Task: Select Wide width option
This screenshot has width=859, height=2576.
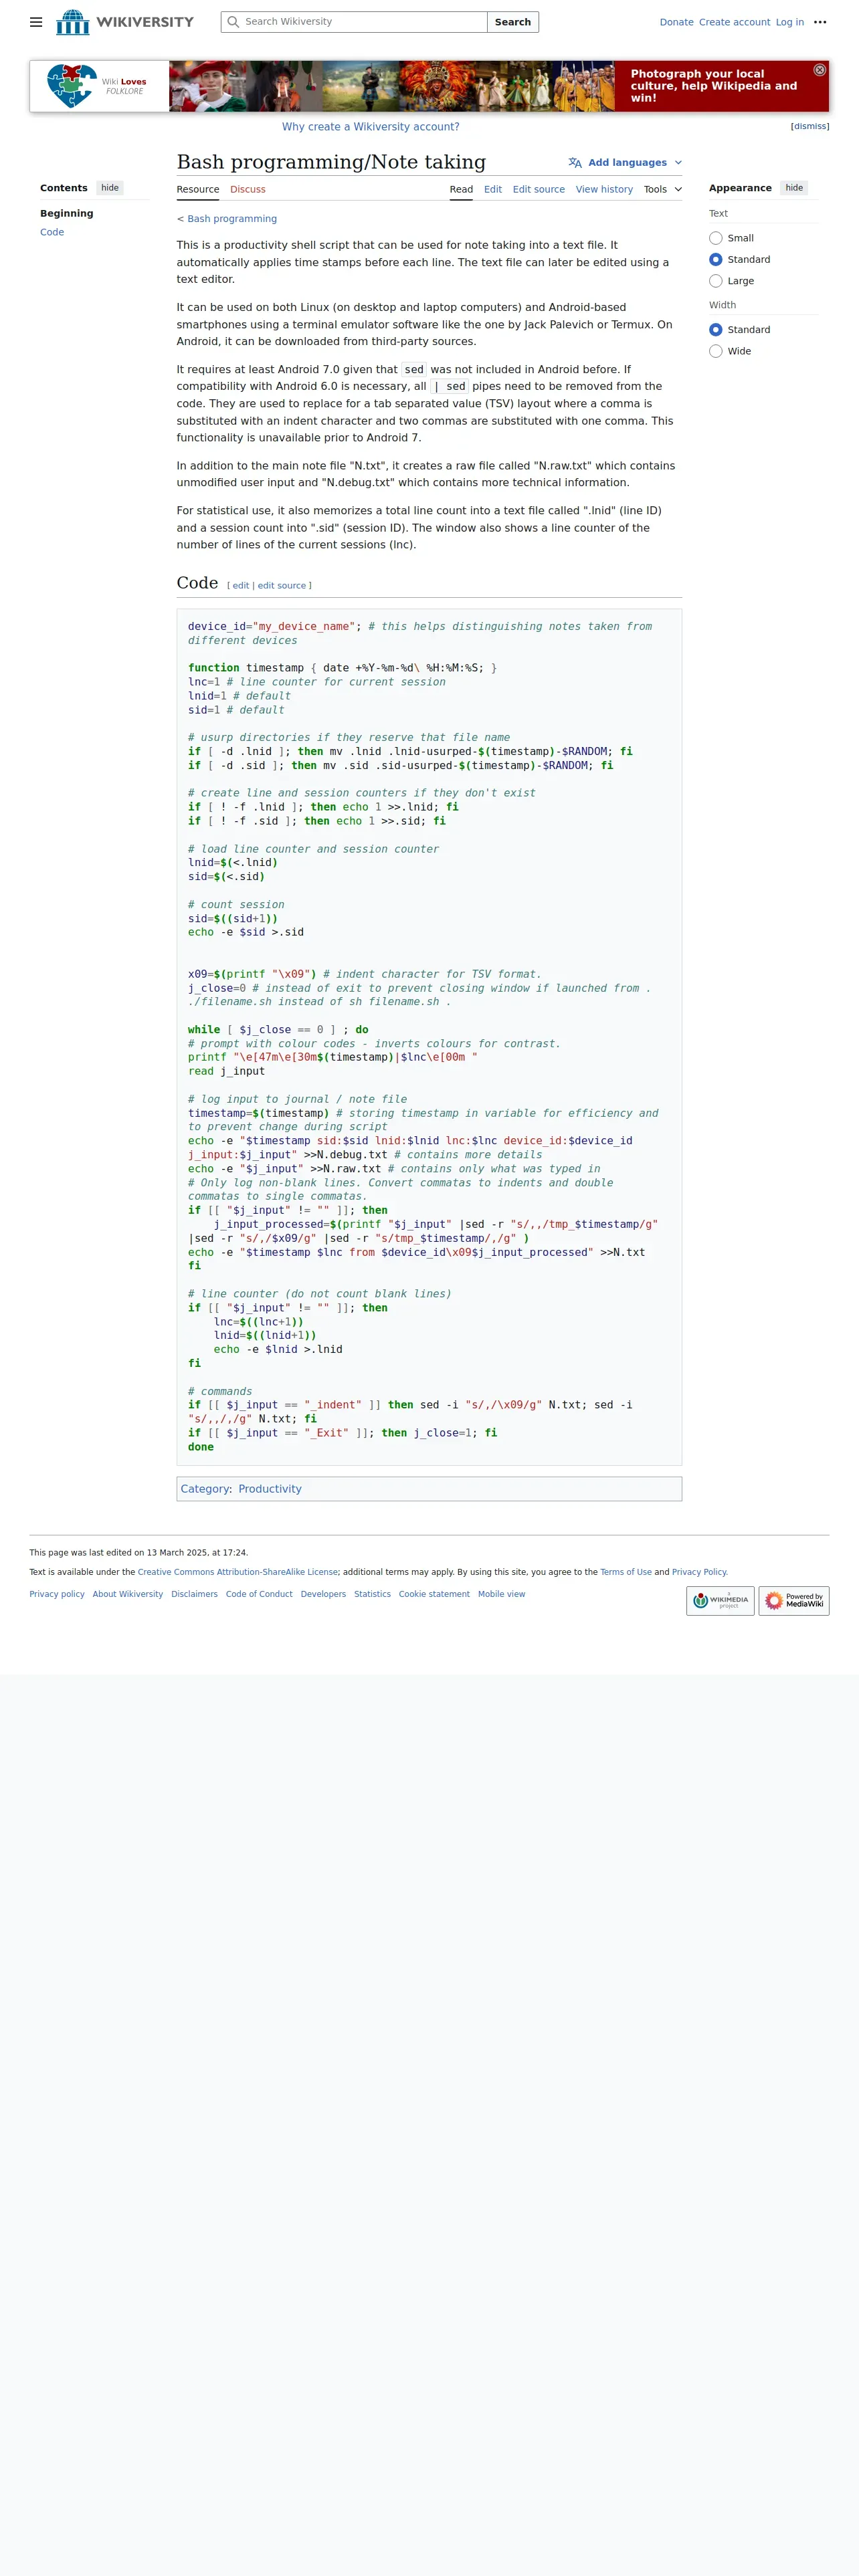Action: (x=716, y=351)
